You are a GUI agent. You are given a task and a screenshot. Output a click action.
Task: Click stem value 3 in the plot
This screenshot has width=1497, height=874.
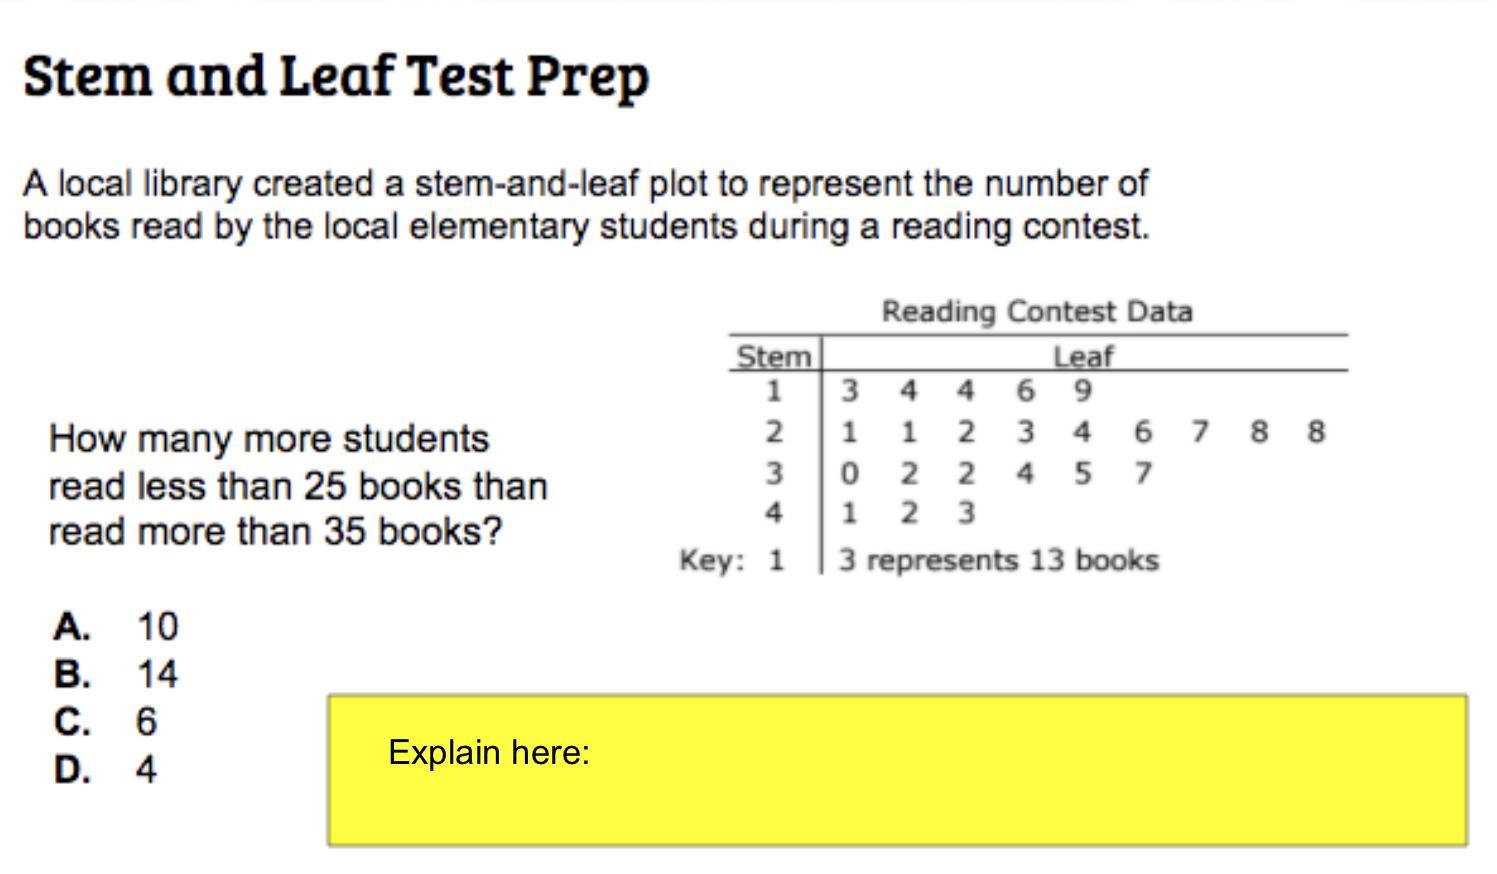click(x=774, y=472)
